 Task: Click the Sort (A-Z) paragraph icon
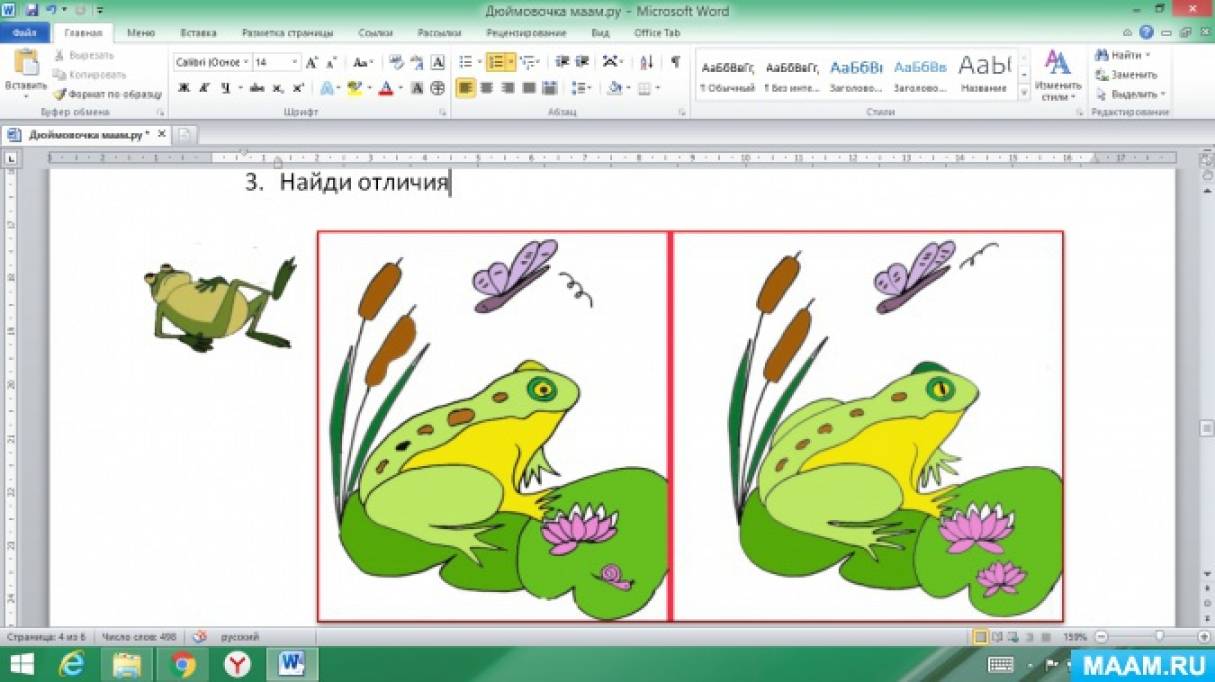(646, 62)
